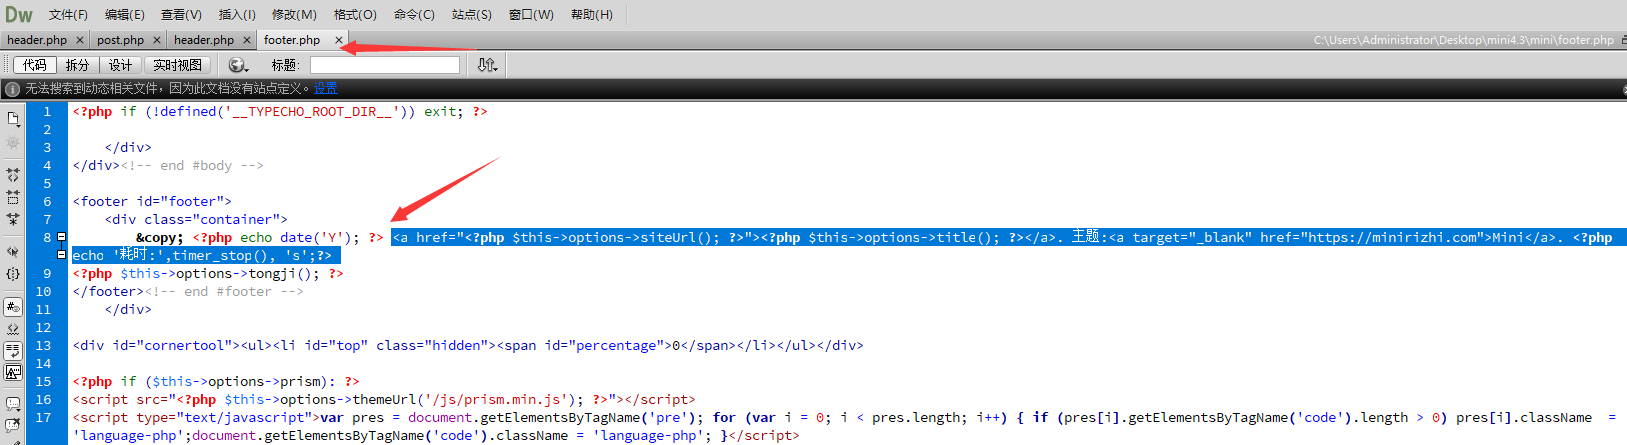The height and width of the screenshot is (445, 1627).
Task: Click the __TYPECHO_ROOT_DIR__ string on line 1
Action: [x=312, y=111]
